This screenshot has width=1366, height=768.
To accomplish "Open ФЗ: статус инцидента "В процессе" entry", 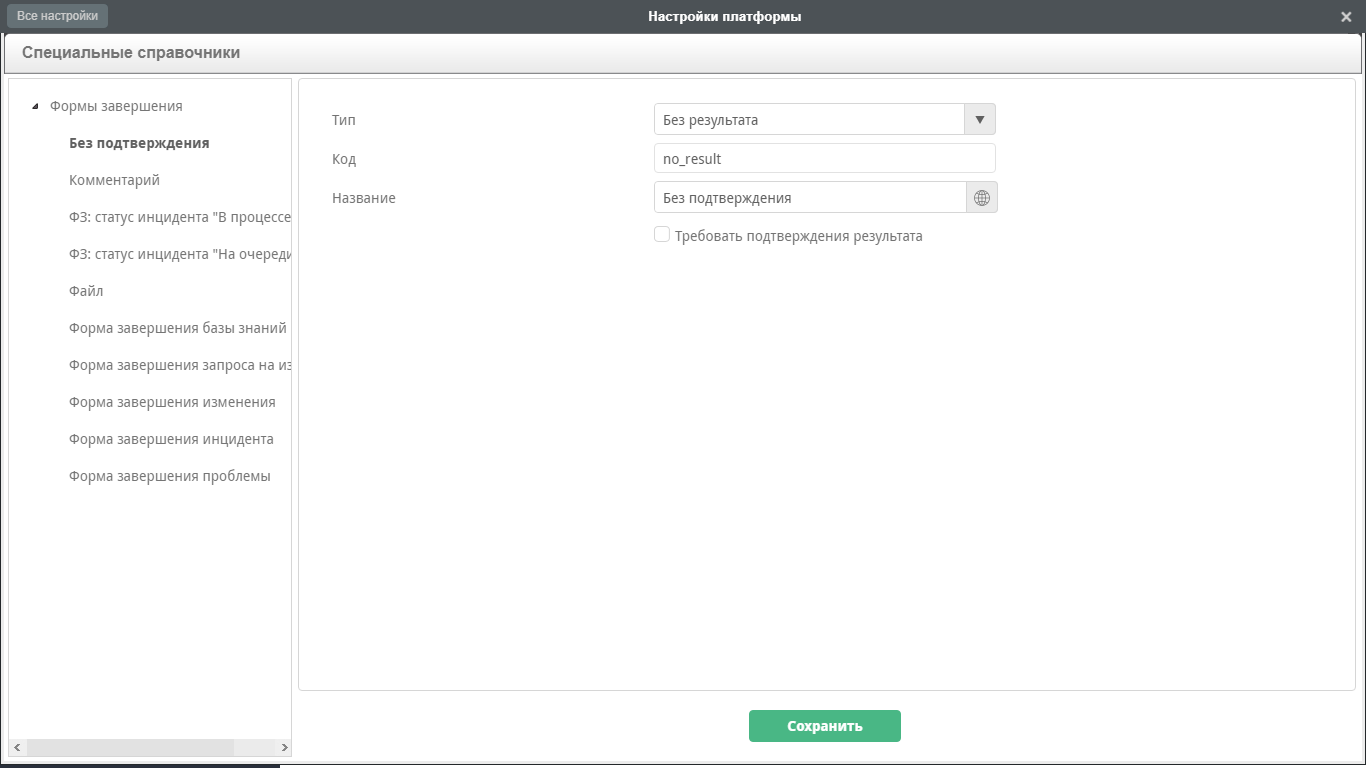I will click(180, 217).
